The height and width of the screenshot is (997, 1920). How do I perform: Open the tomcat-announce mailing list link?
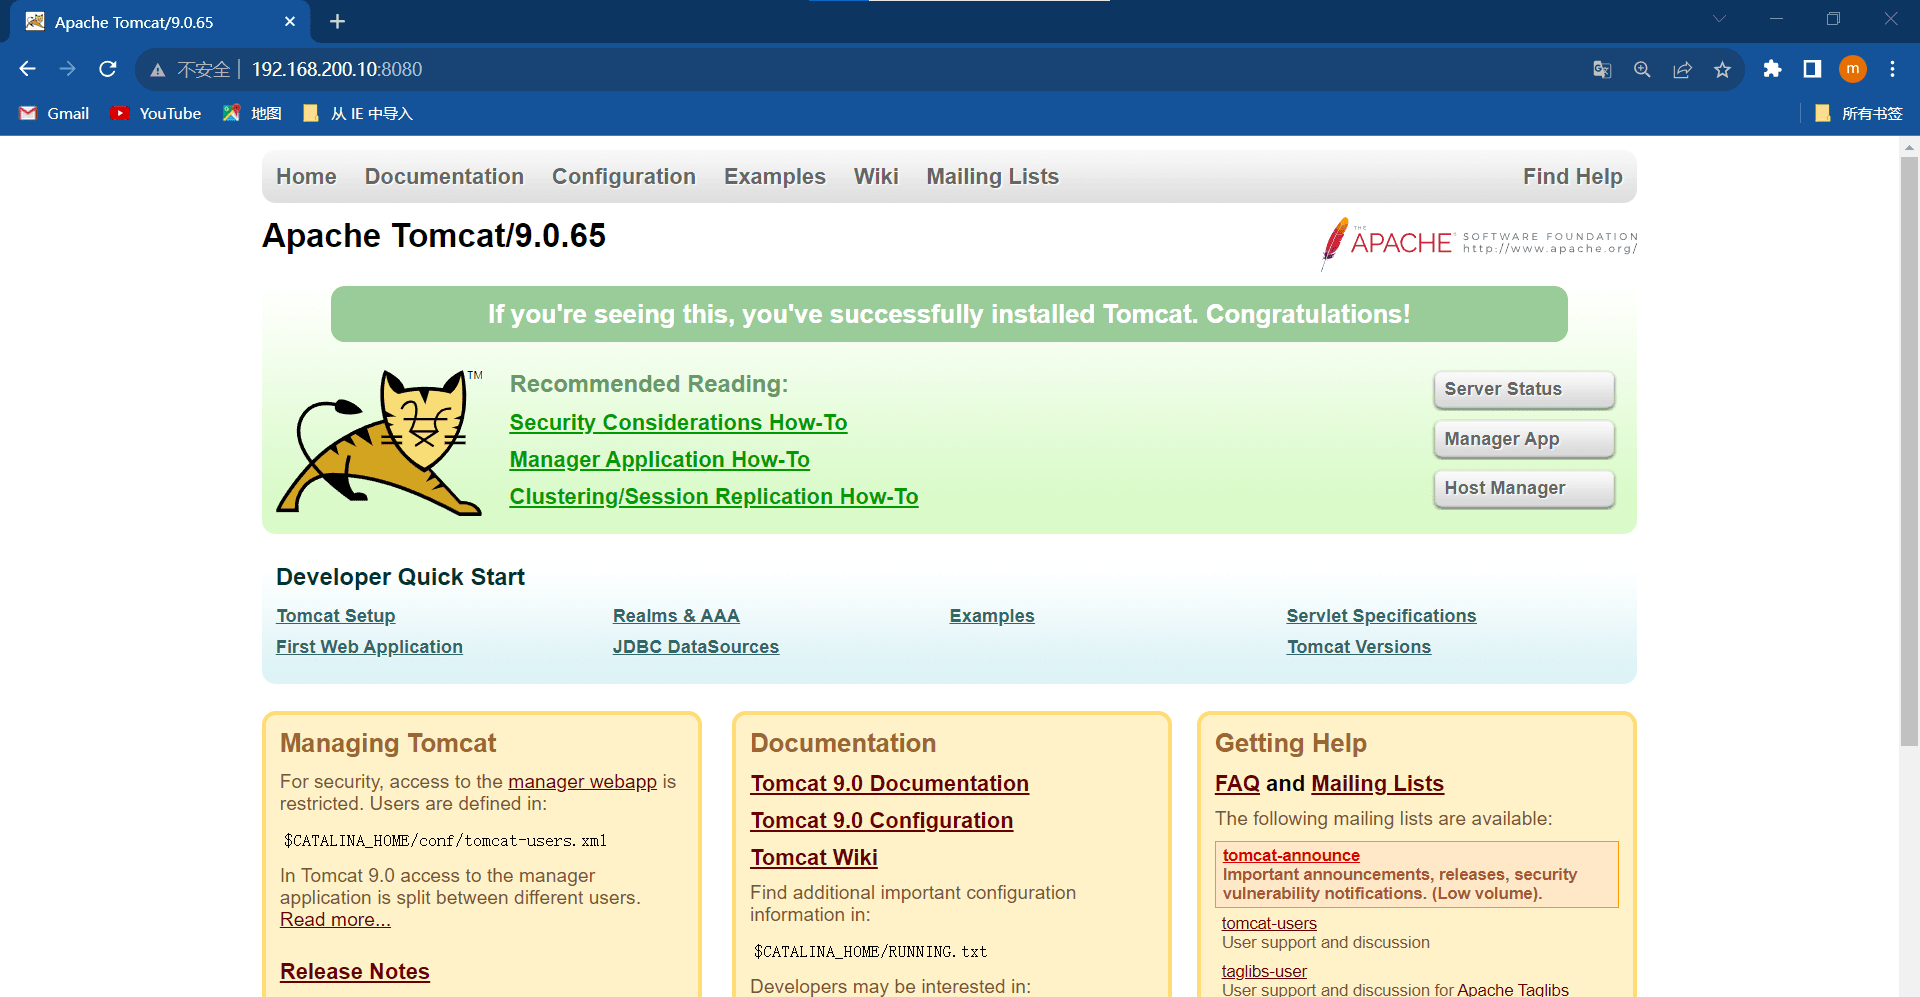tap(1291, 855)
